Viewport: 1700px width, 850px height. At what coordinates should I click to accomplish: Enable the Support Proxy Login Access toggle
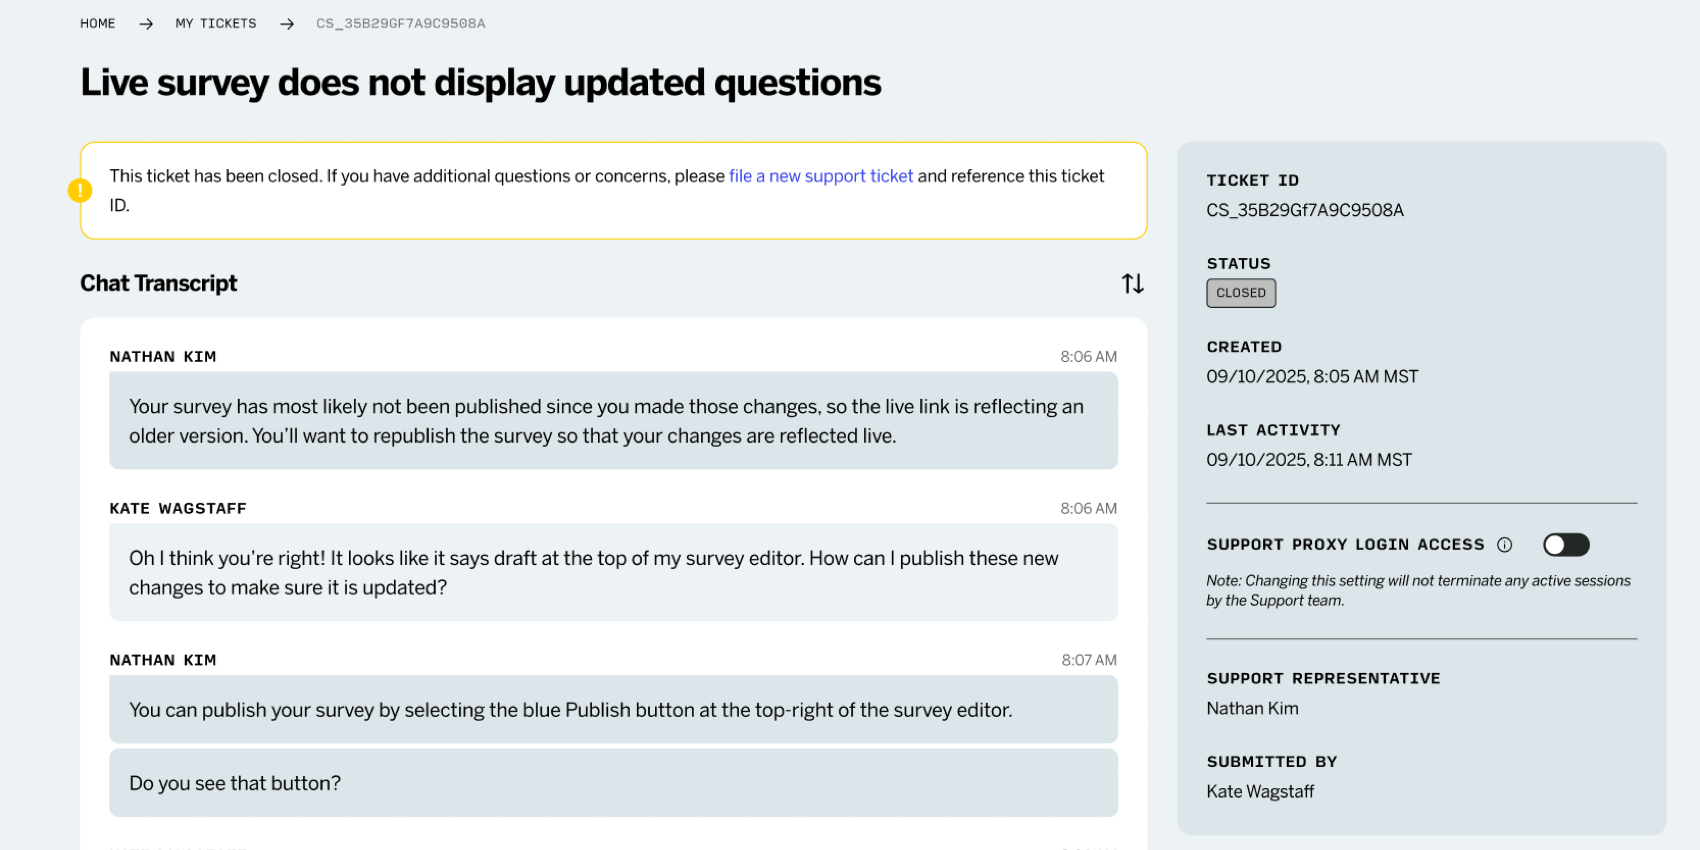coord(1565,545)
